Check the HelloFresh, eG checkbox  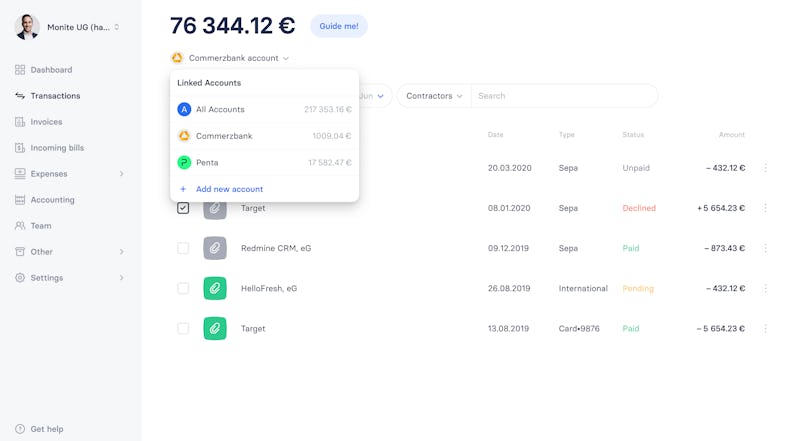183,288
